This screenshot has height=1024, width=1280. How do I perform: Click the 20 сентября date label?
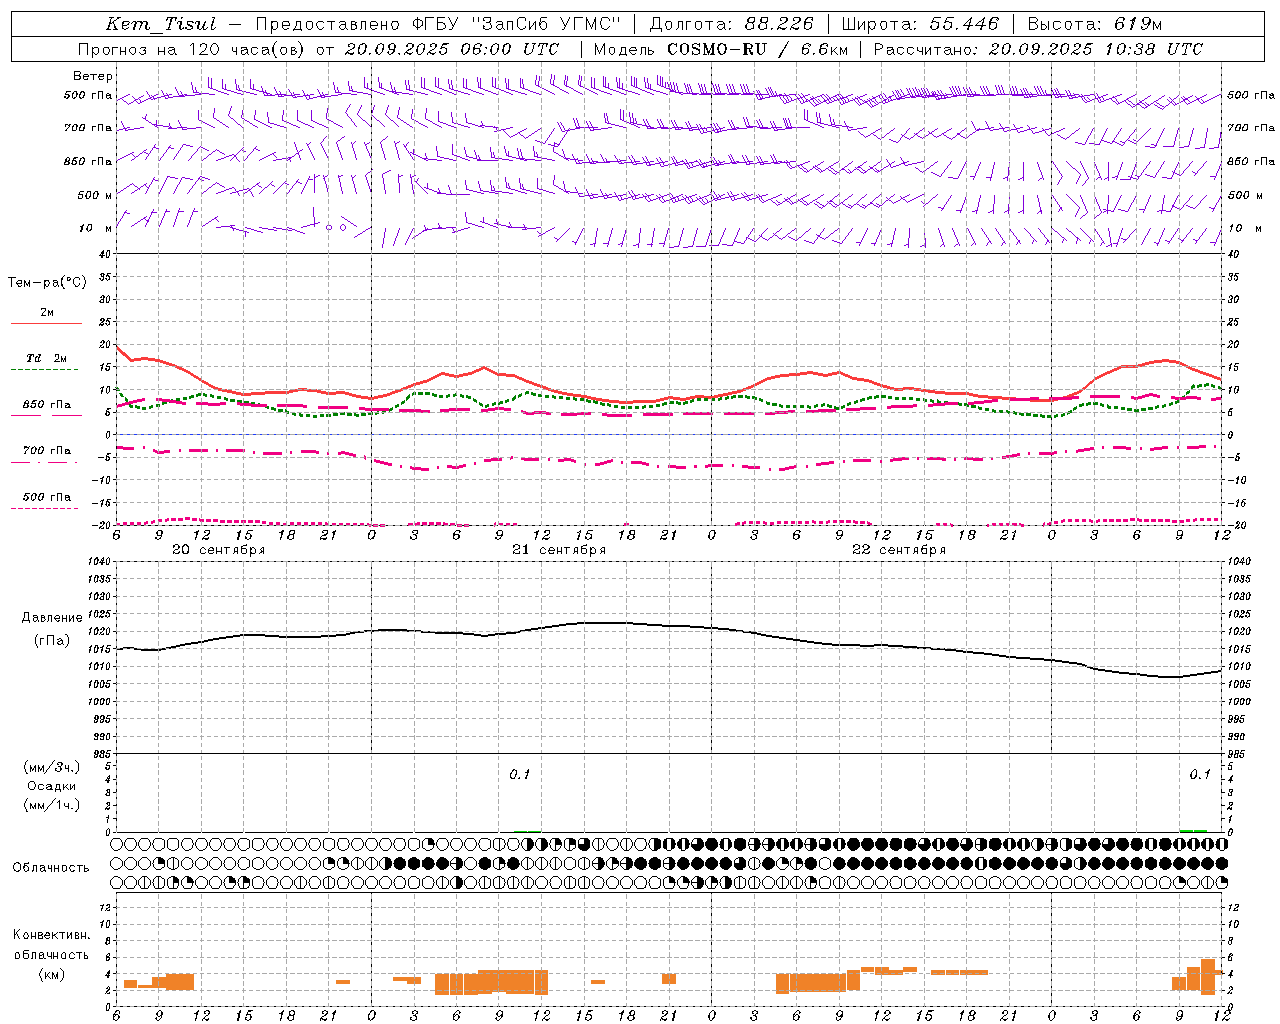click(x=218, y=550)
